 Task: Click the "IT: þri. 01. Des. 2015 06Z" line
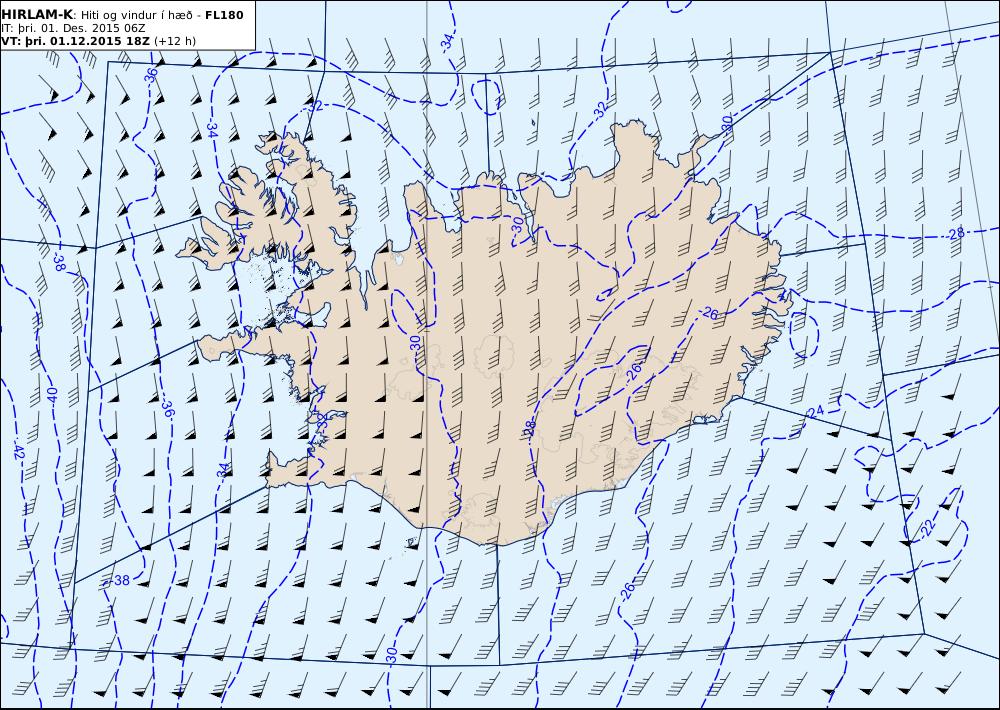[x=73, y=29]
